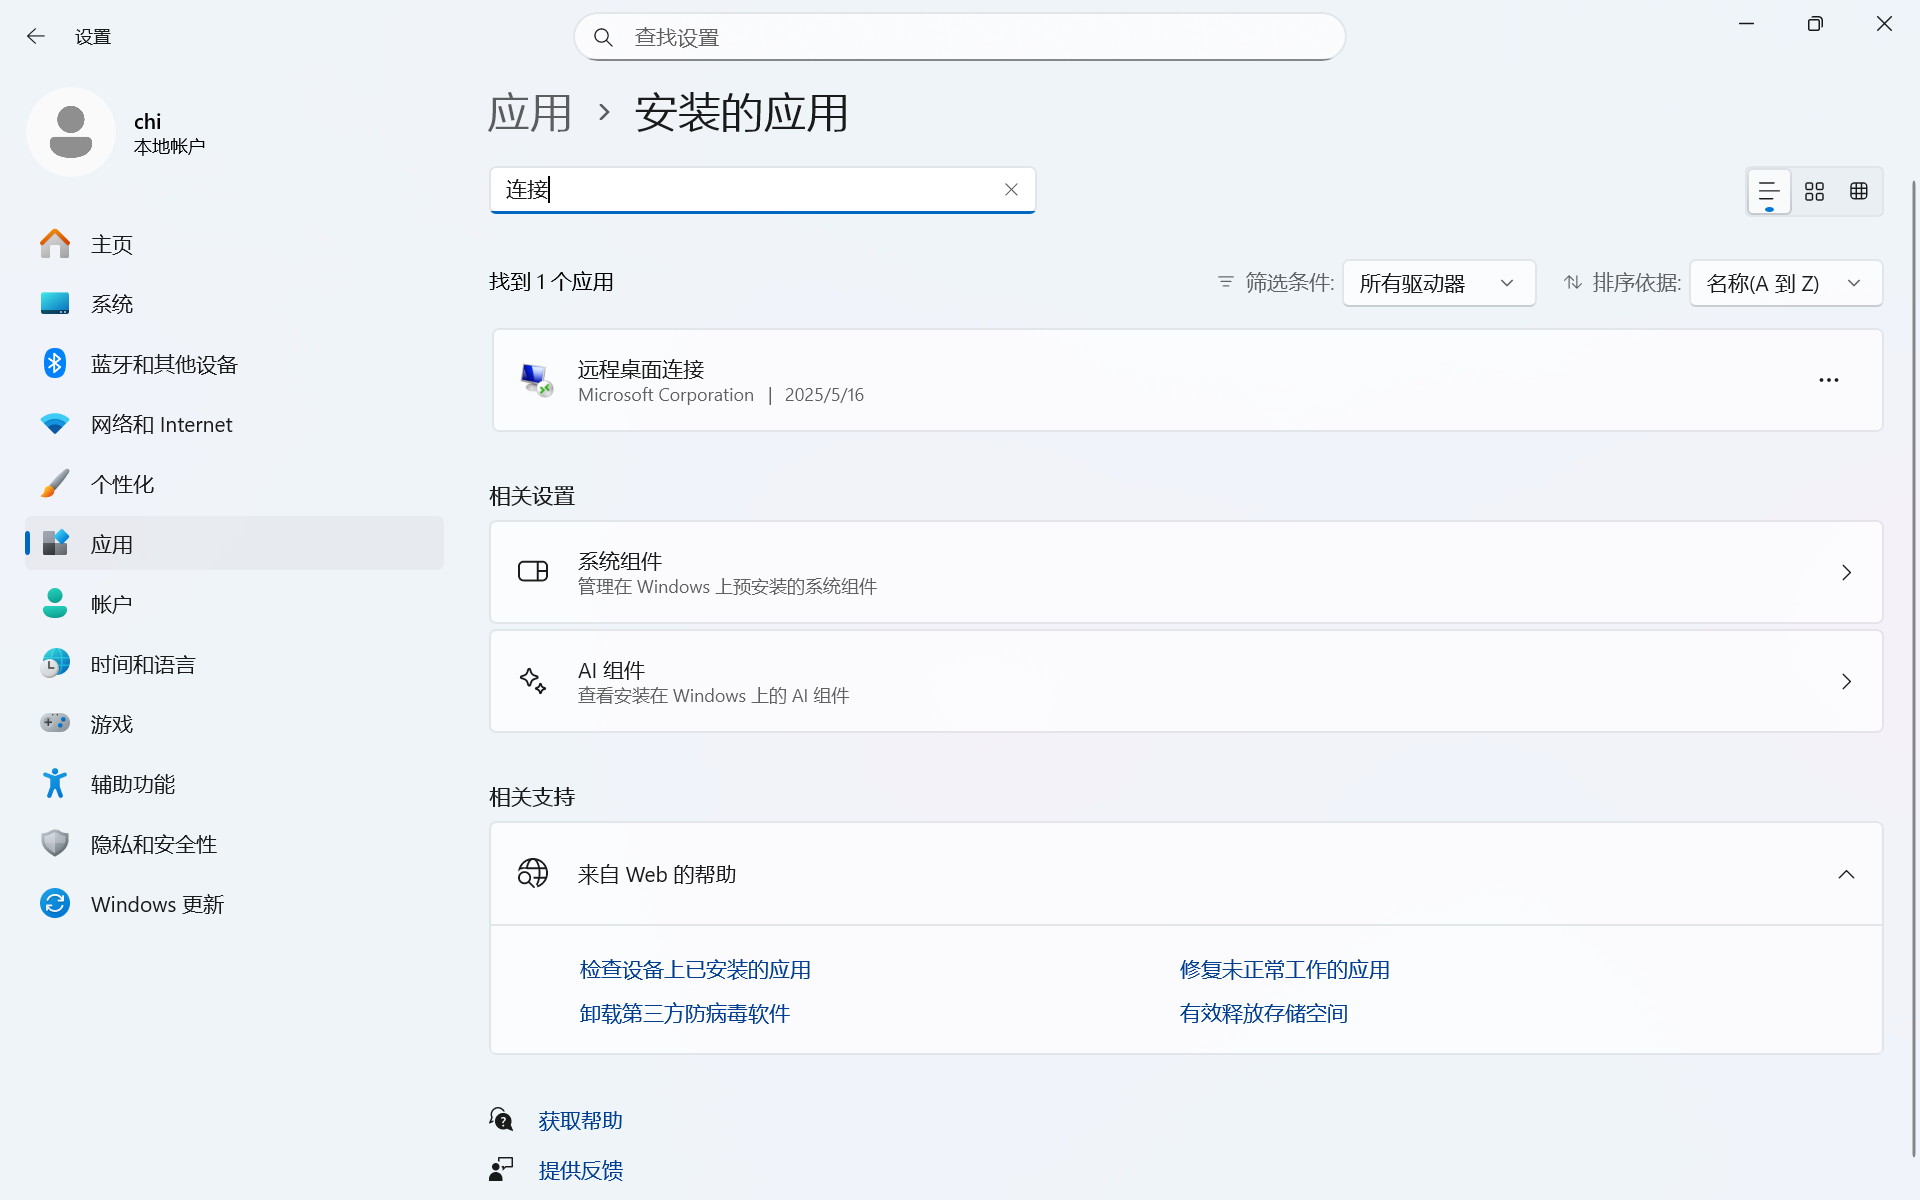
Task: Open link 卸载第三方防病毒软件
Action: click(x=684, y=1014)
